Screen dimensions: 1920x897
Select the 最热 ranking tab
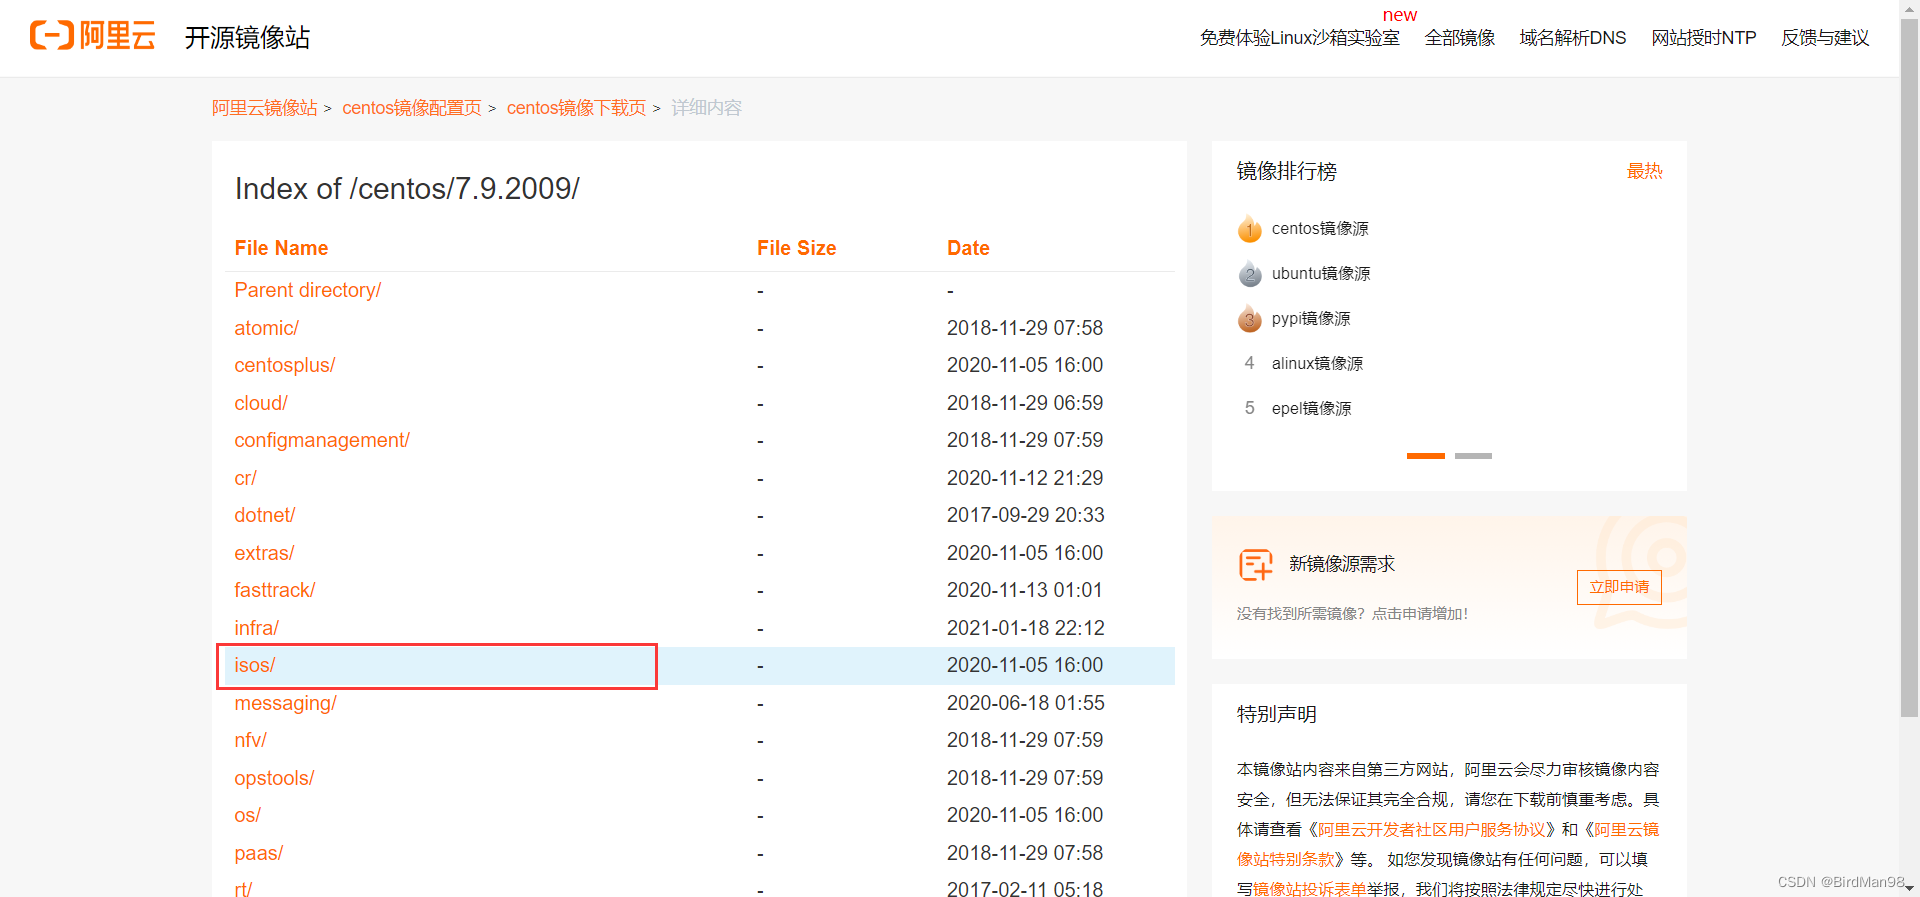pos(1644,171)
